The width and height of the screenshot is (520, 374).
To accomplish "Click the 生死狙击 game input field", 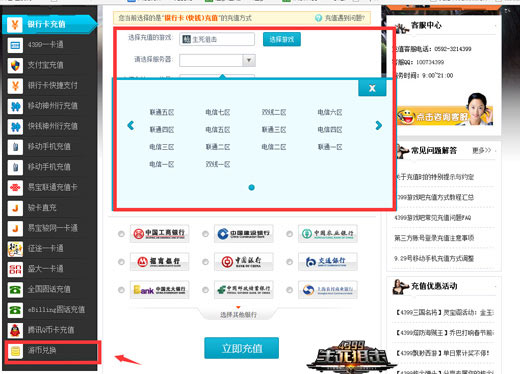I will [x=217, y=39].
